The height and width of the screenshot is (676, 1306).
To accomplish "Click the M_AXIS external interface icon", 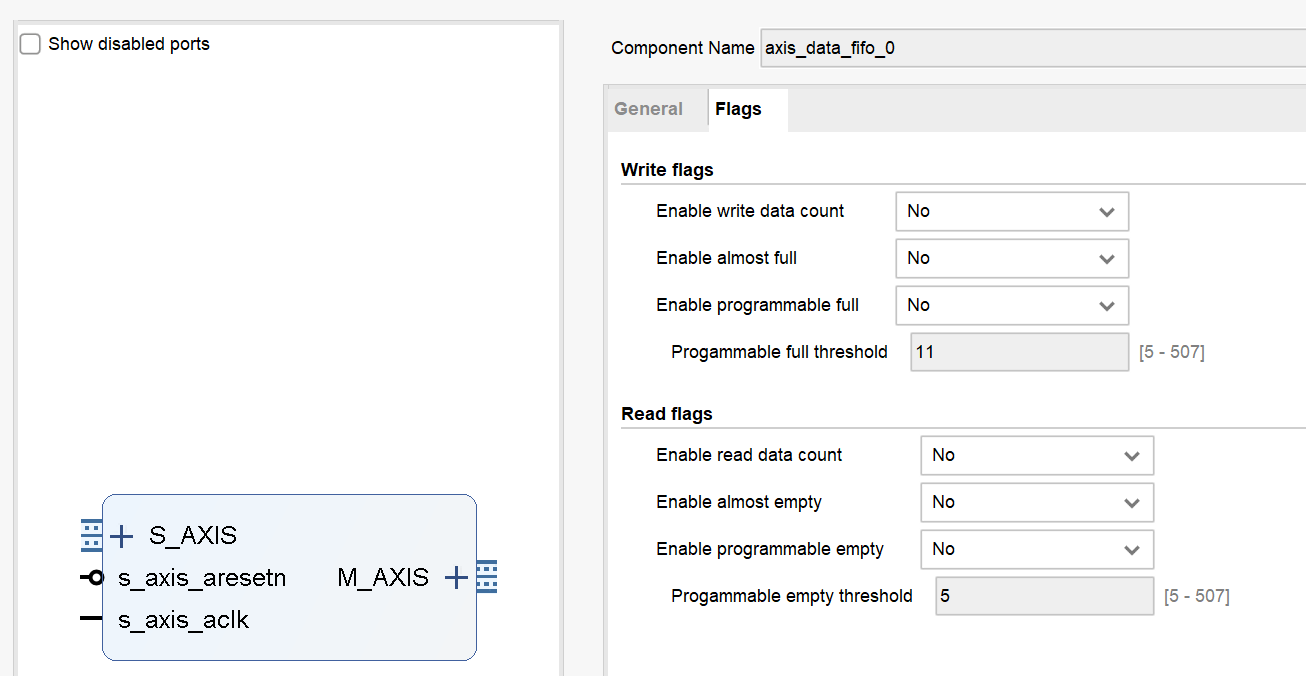I will (x=486, y=576).
